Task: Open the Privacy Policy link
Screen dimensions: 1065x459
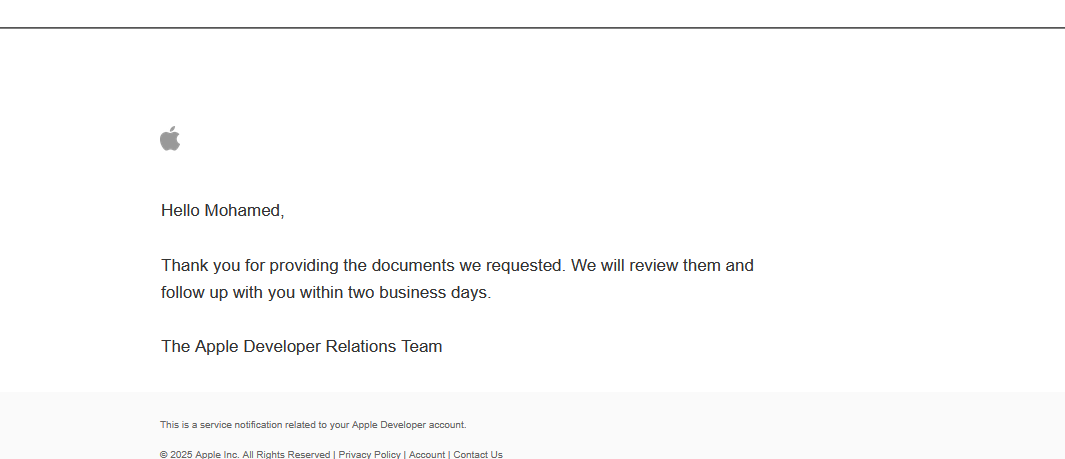Action: coord(369,454)
